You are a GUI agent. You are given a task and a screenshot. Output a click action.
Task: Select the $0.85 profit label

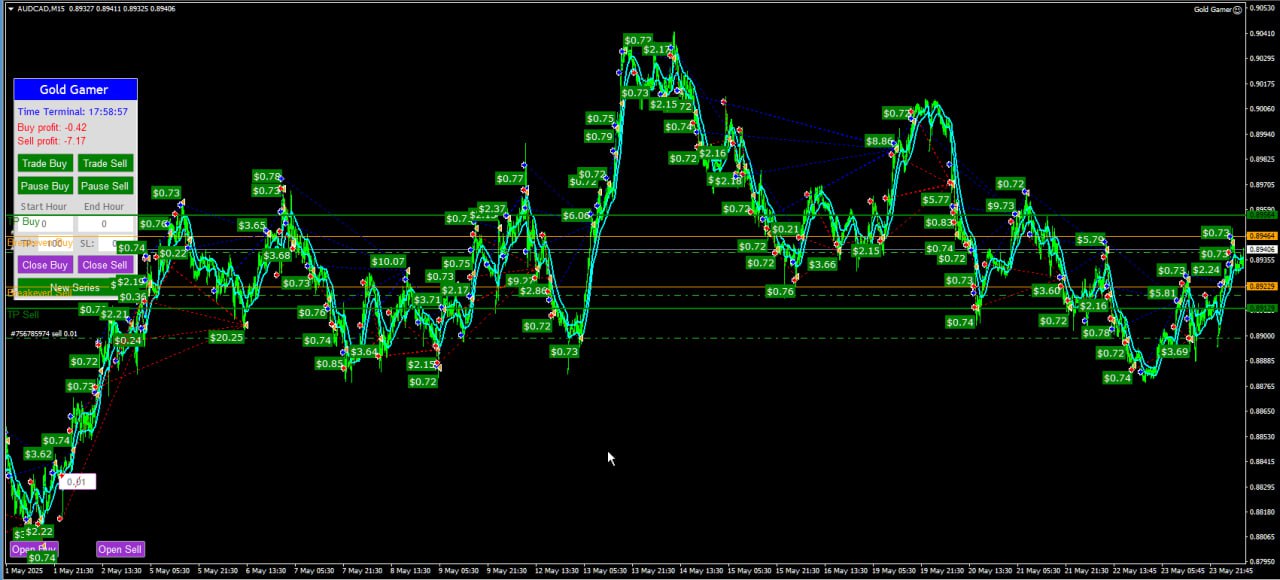(329, 364)
